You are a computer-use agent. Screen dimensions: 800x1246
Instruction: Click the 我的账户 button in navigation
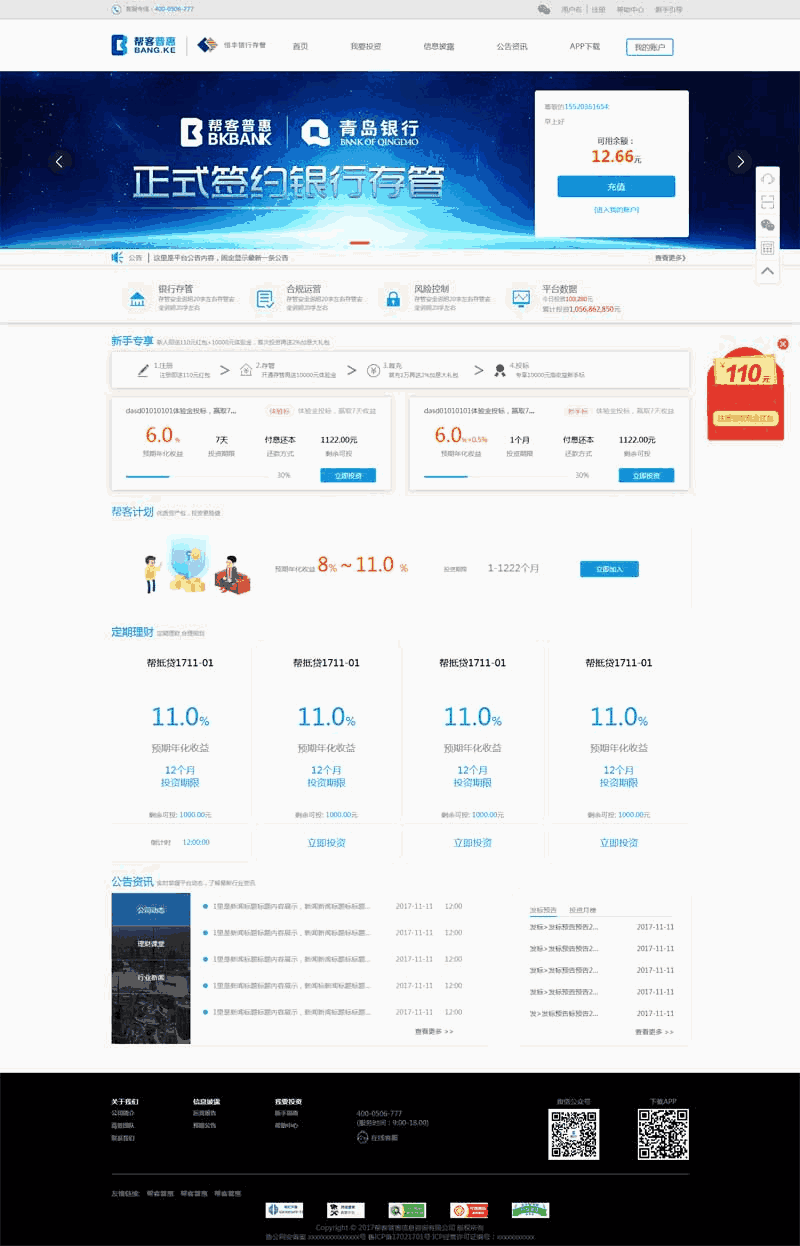coord(650,47)
